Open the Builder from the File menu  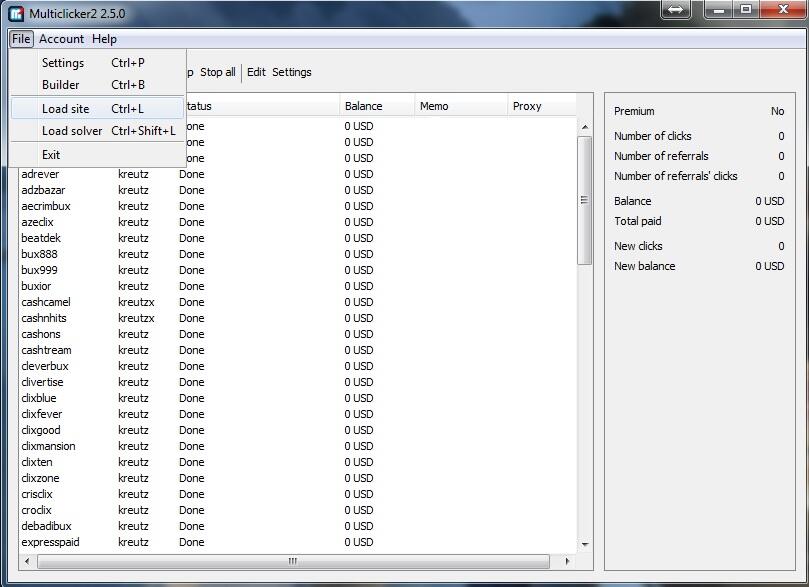pyautogui.click(x=60, y=85)
